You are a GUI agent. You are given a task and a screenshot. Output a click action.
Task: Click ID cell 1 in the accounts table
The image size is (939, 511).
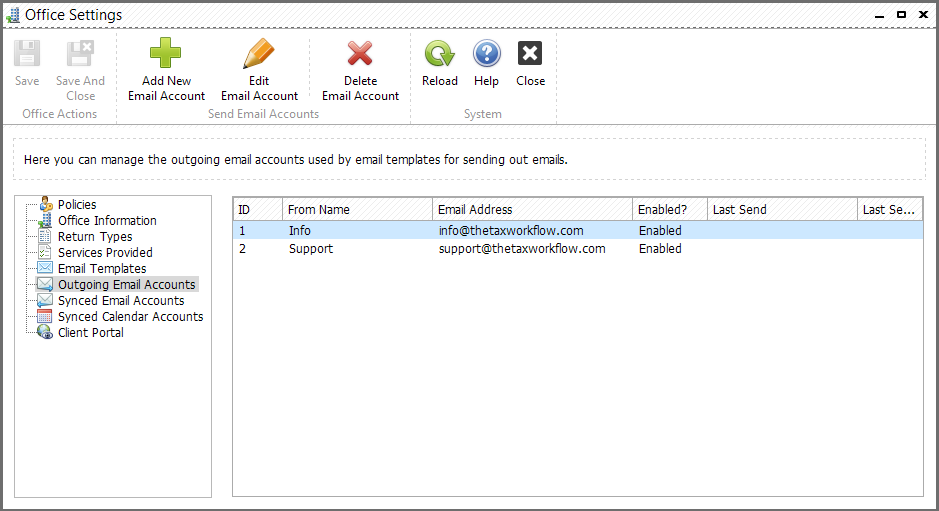[x=242, y=231]
